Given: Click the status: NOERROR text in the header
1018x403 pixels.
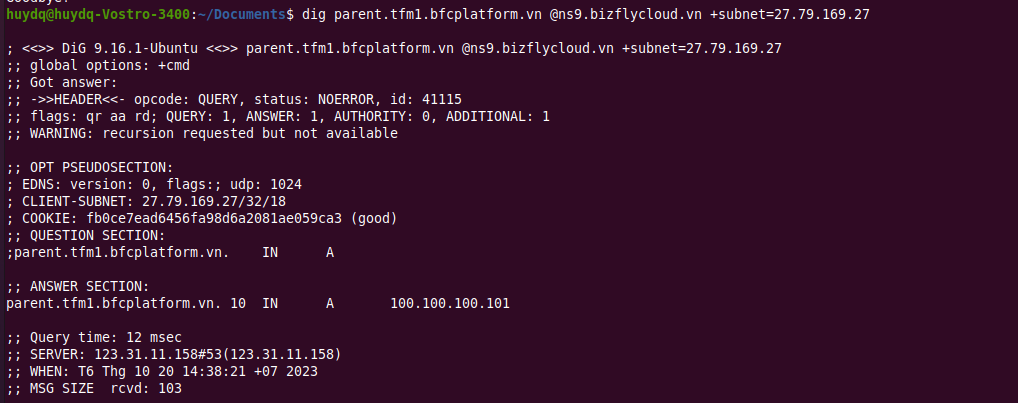Looking at the screenshot, I should [x=314, y=99].
